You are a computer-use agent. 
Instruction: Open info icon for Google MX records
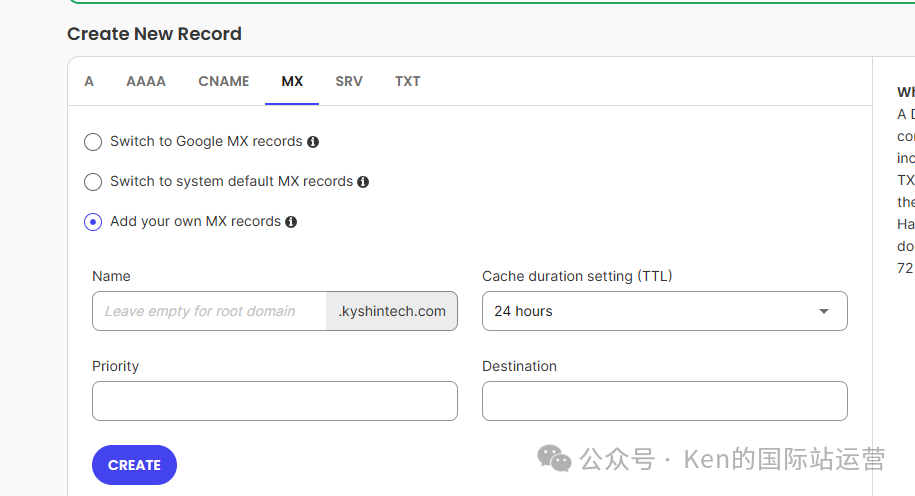point(313,142)
